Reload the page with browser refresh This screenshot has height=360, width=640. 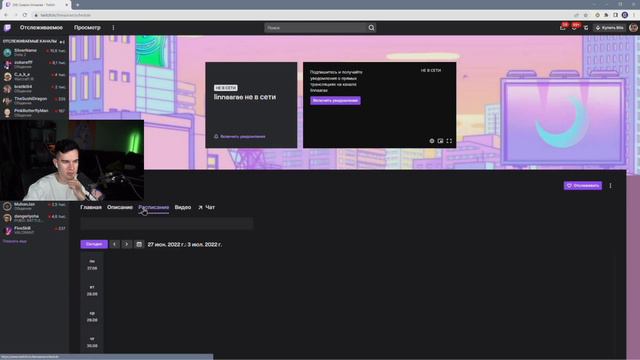click(x=25, y=15)
